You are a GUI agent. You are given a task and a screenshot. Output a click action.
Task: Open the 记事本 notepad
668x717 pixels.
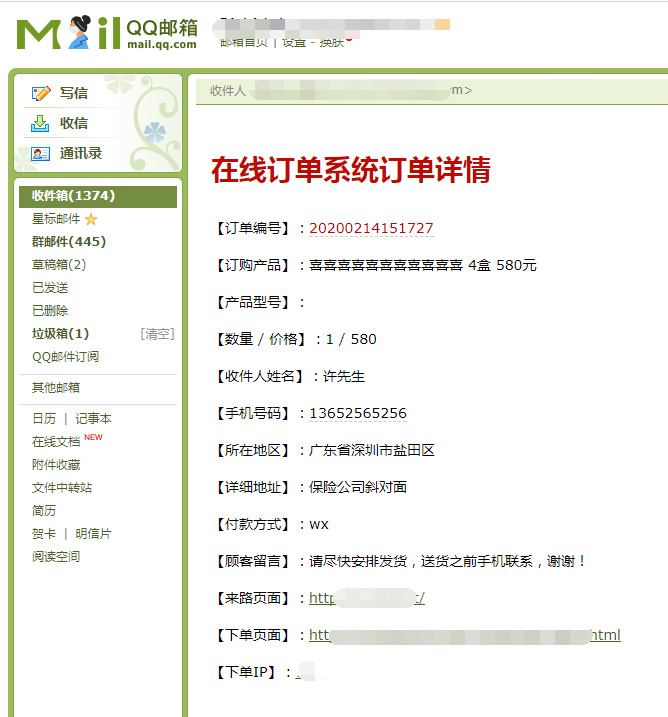[93, 418]
